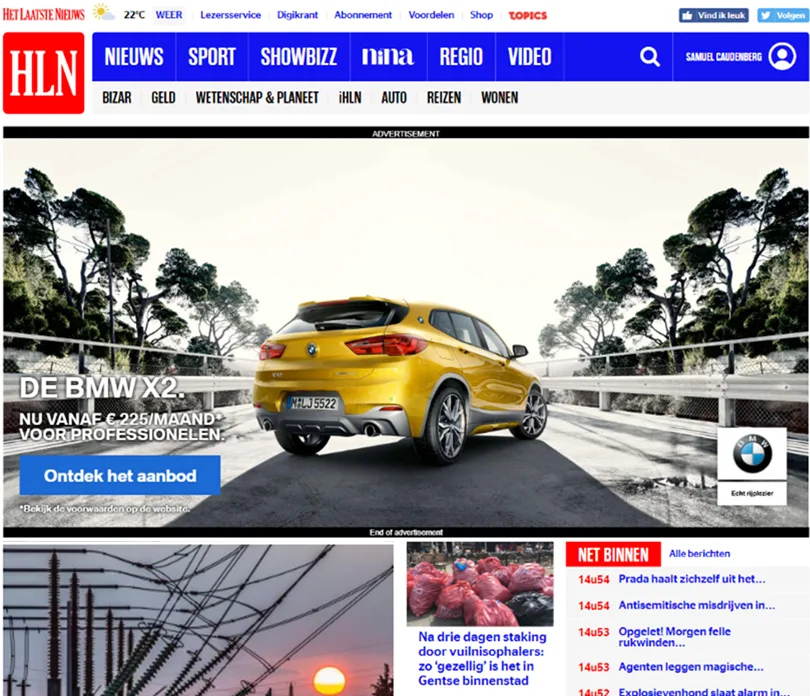This screenshot has height=696, width=810.
Task: Open red garbage bags article thumbnail
Action: point(480,584)
